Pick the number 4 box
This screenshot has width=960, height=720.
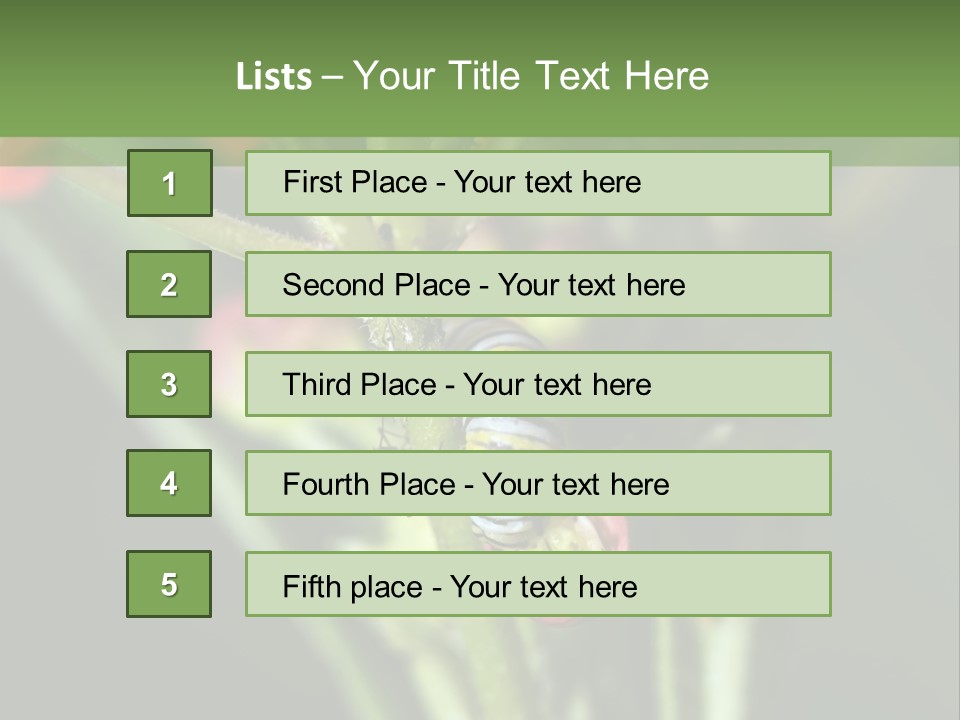169,483
